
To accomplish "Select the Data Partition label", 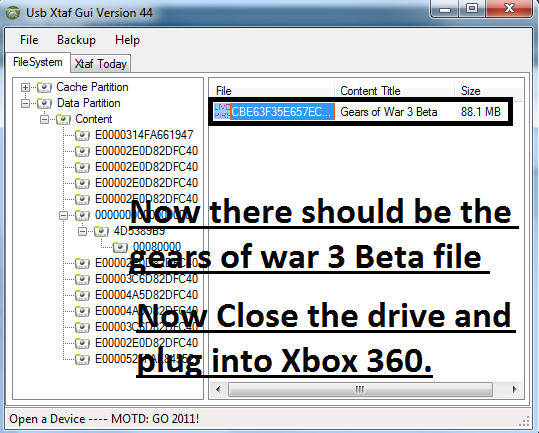I will pyautogui.click(x=89, y=103).
